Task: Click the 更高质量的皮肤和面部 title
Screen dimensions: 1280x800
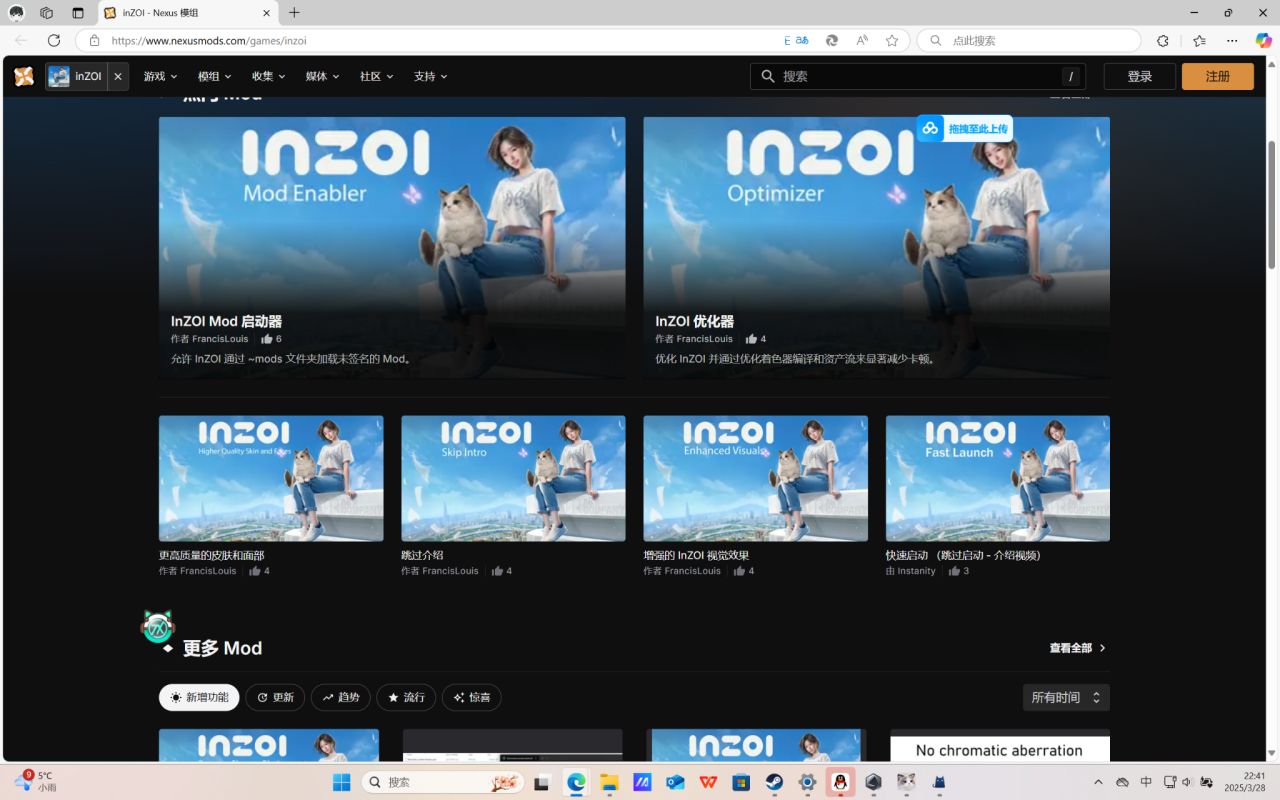Action: coord(211,555)
